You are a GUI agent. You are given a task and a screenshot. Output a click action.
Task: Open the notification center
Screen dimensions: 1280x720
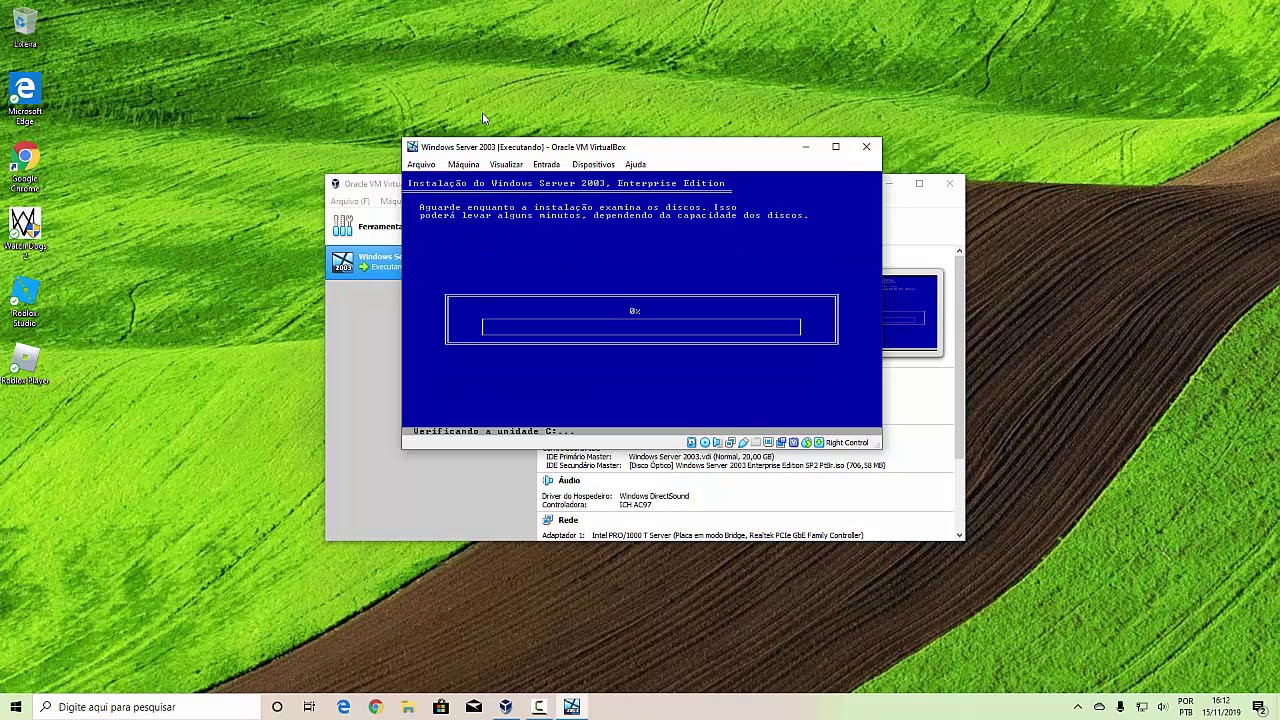pyautogui.click(x=1259, y=707)
